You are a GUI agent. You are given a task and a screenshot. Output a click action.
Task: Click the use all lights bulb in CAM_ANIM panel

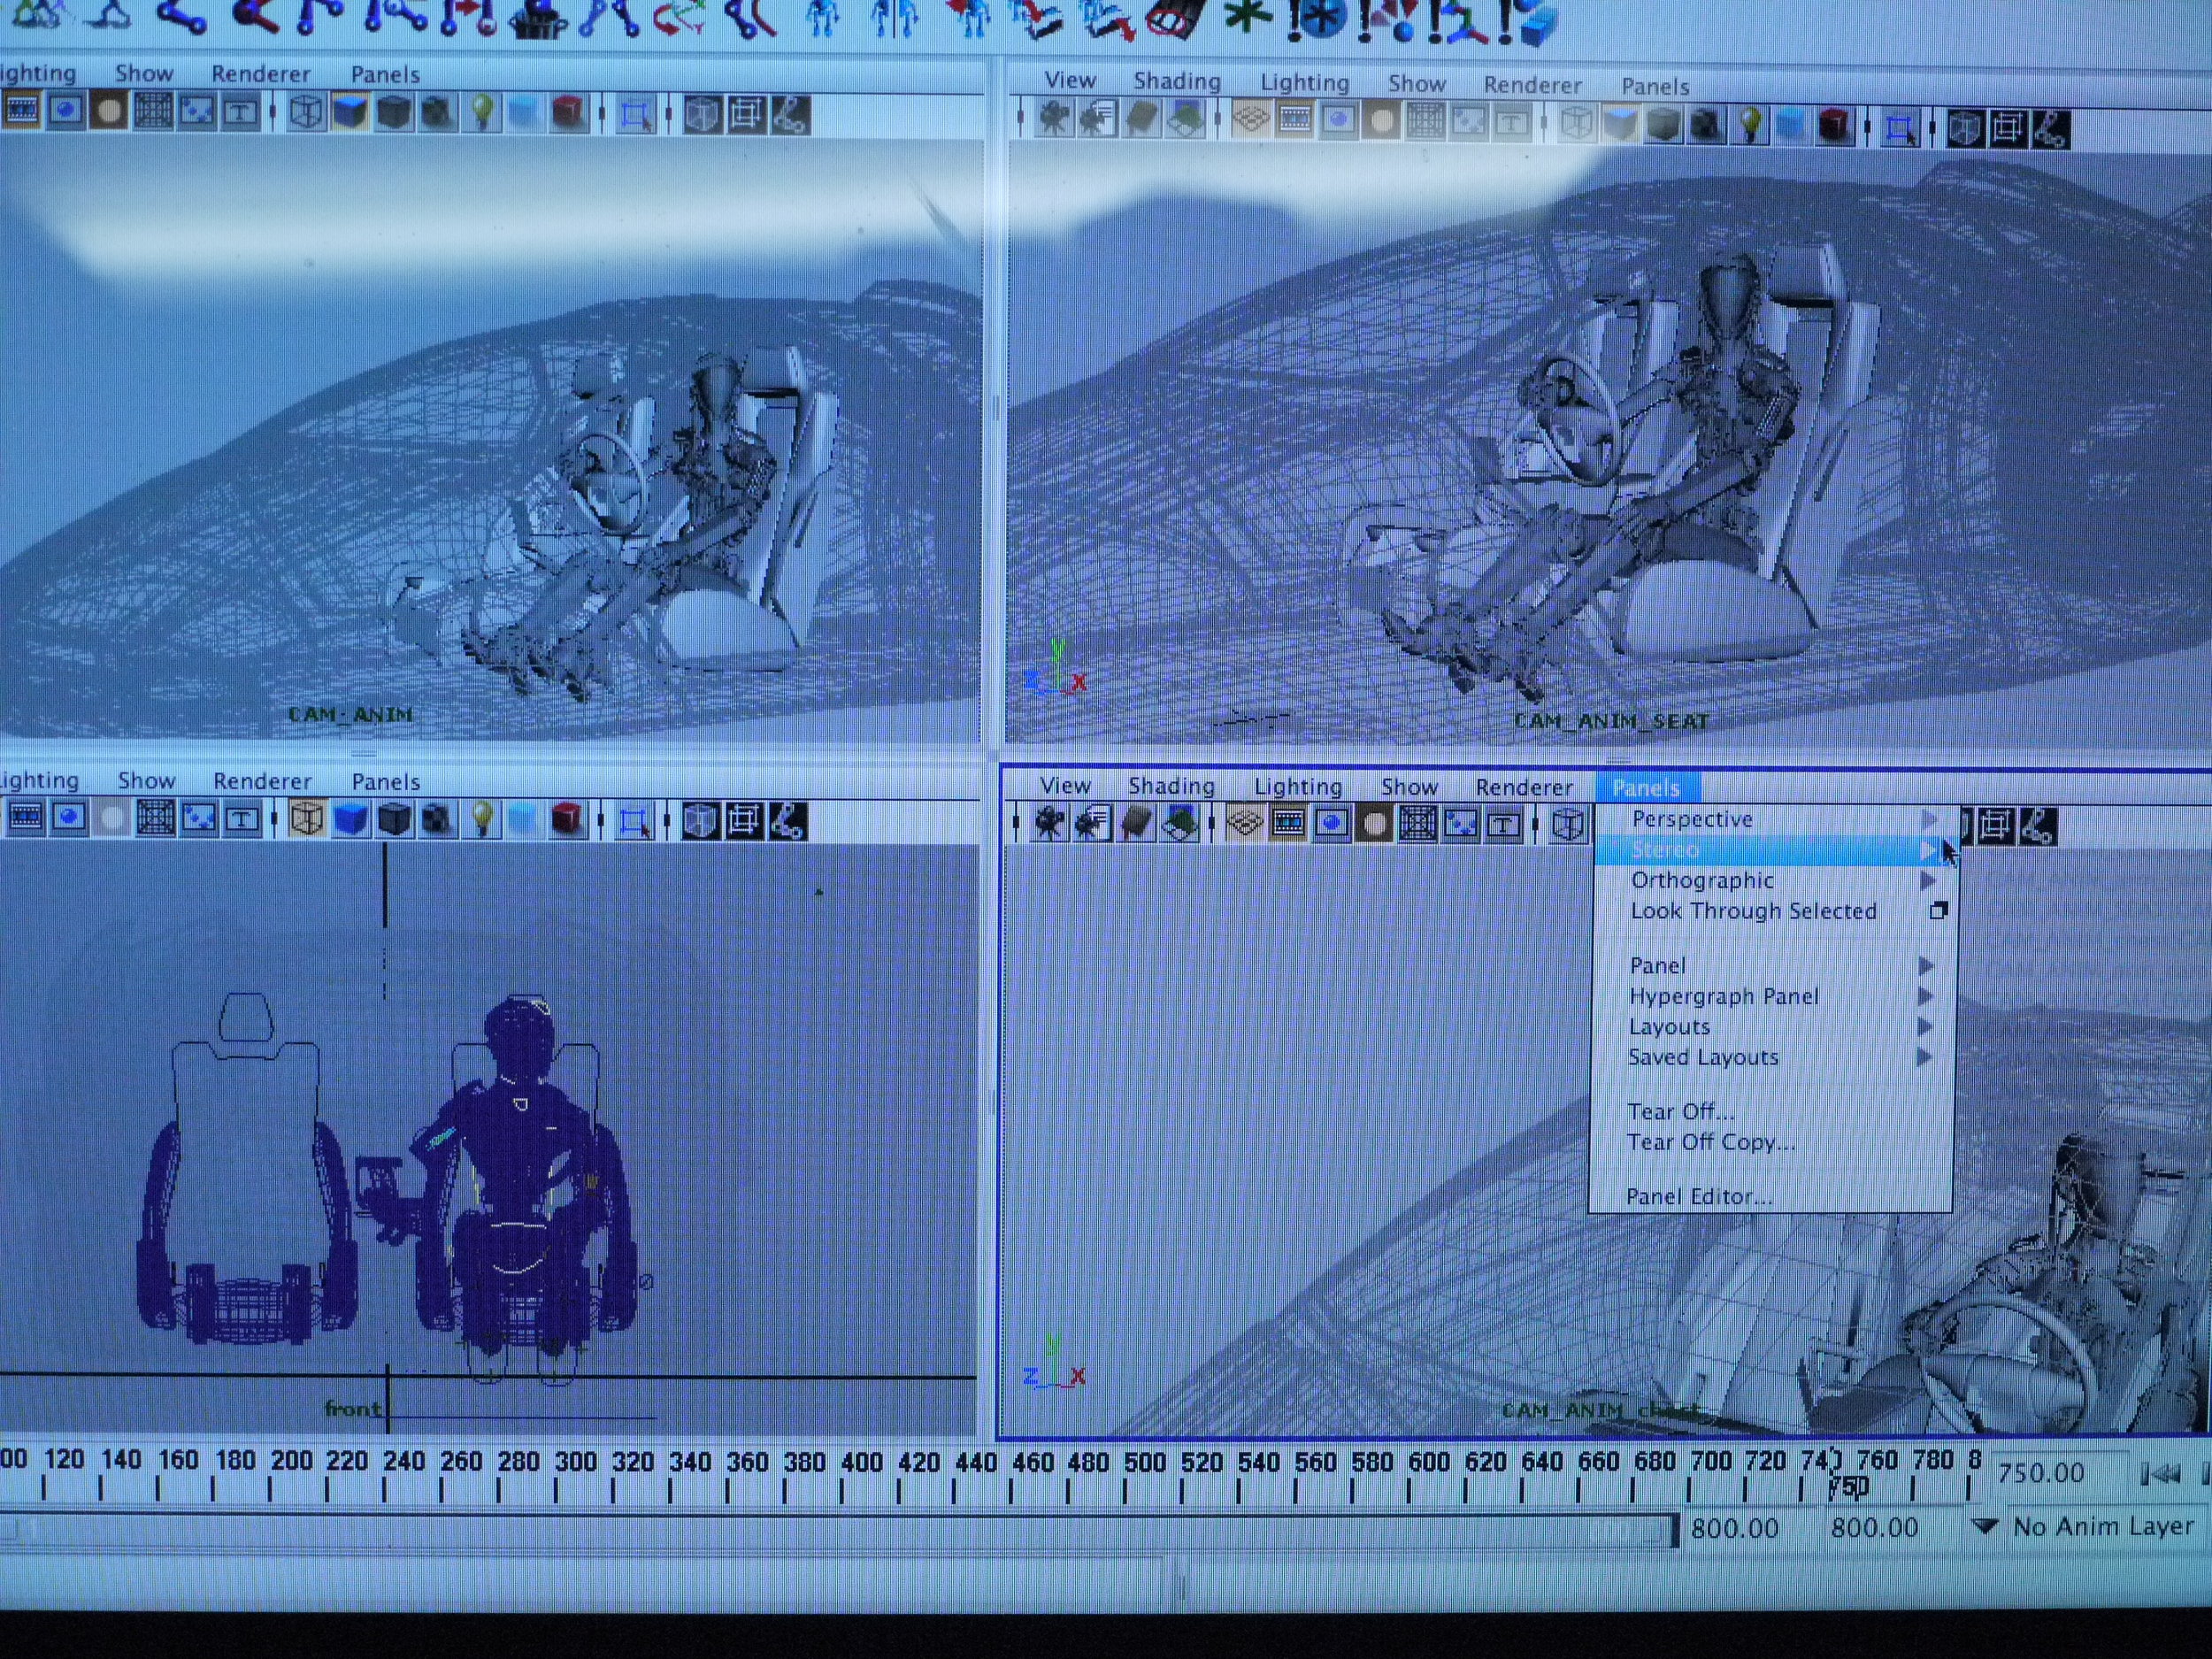(x=482, y=114)
